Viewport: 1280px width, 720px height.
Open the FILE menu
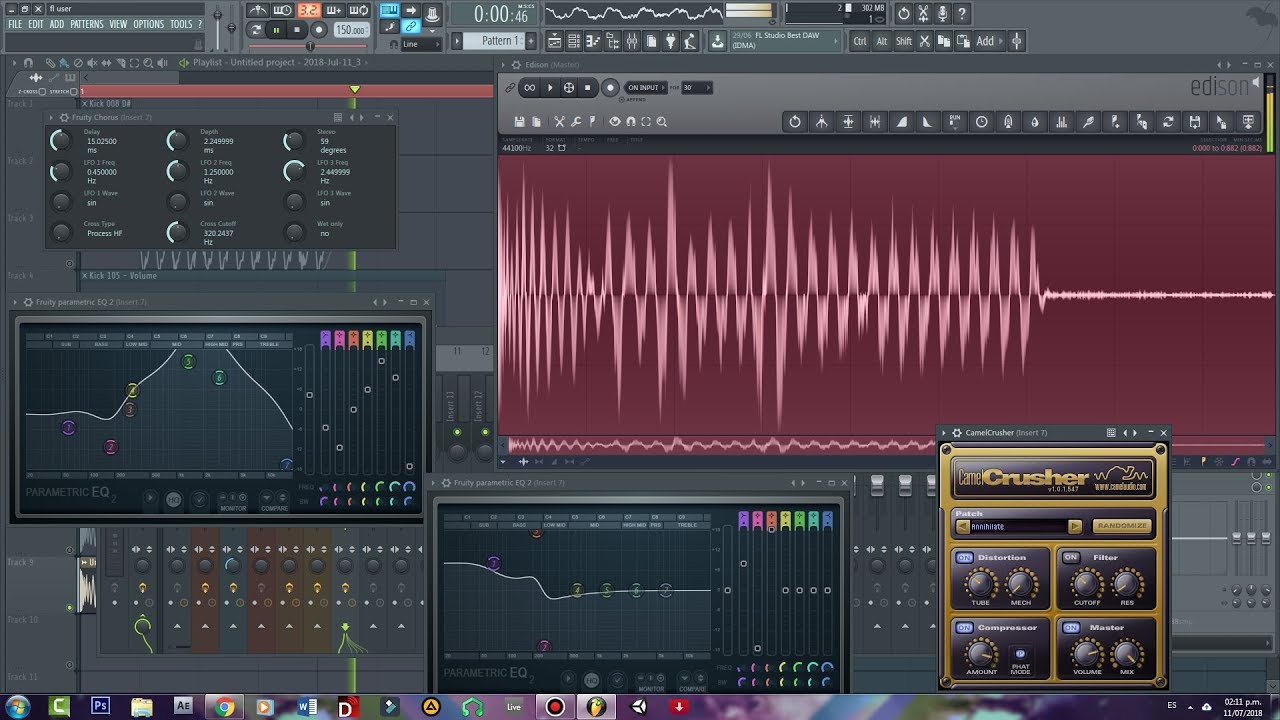15,24
